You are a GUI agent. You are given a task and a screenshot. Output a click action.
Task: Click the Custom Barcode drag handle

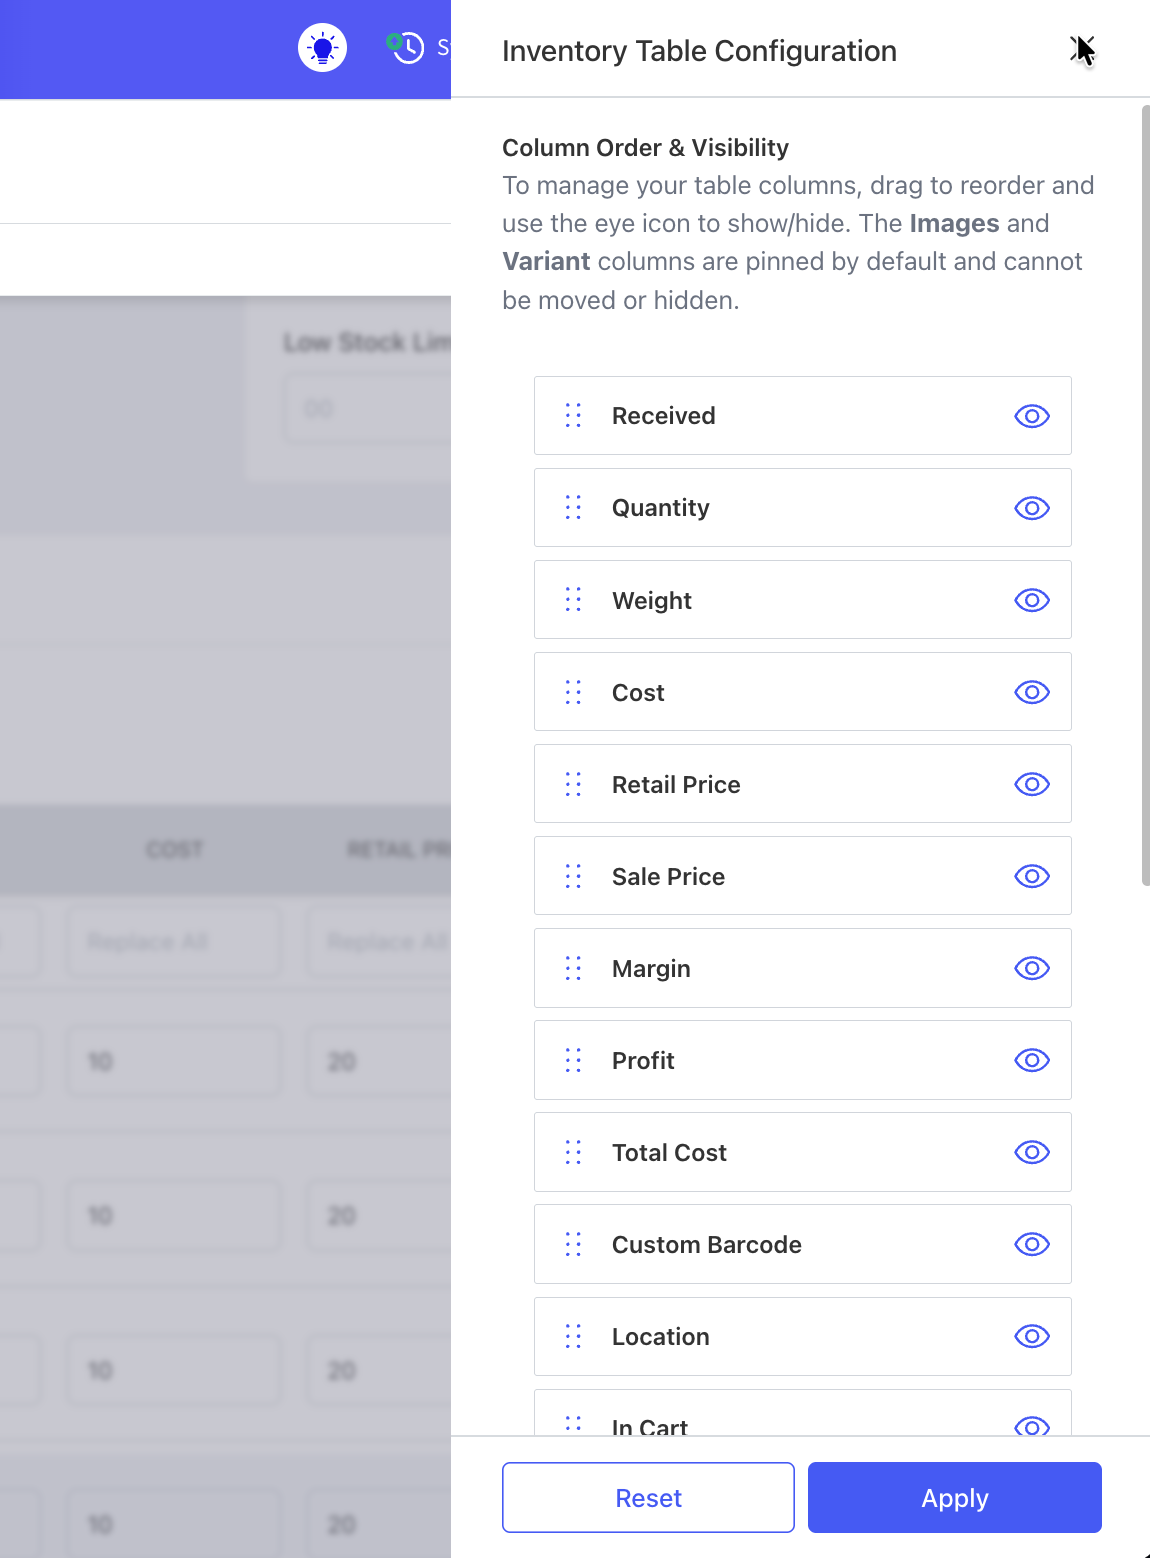(x=573, y=1244)
